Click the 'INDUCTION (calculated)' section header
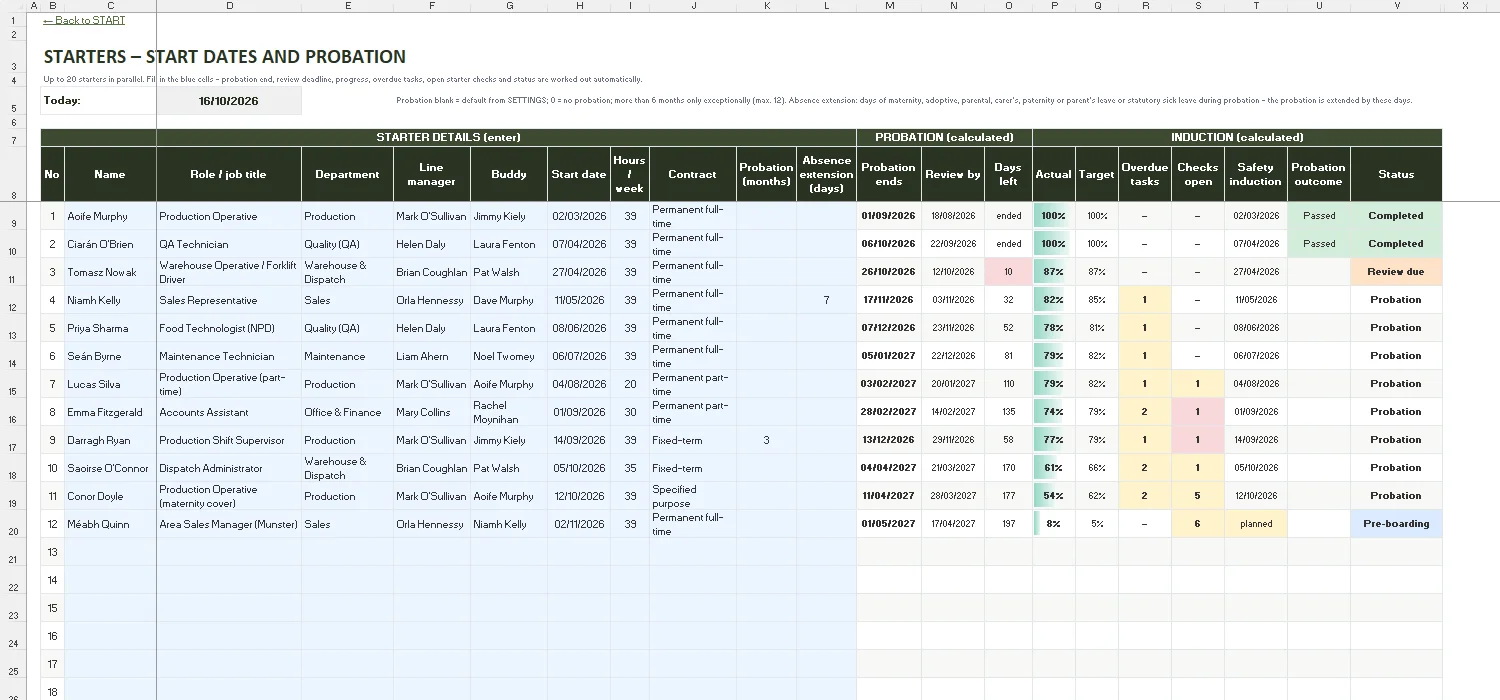The width and height of the screenshot is (1500, 700). tap(1237, 137)
